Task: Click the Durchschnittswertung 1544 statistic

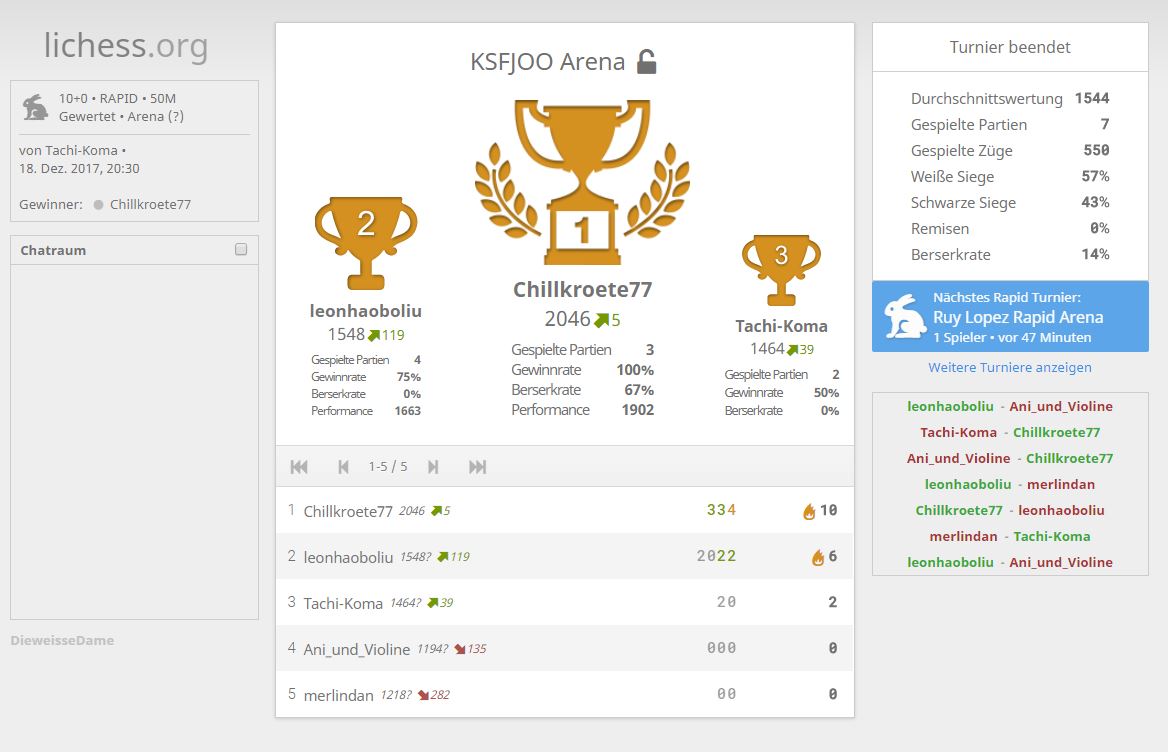Action: 1010,98
